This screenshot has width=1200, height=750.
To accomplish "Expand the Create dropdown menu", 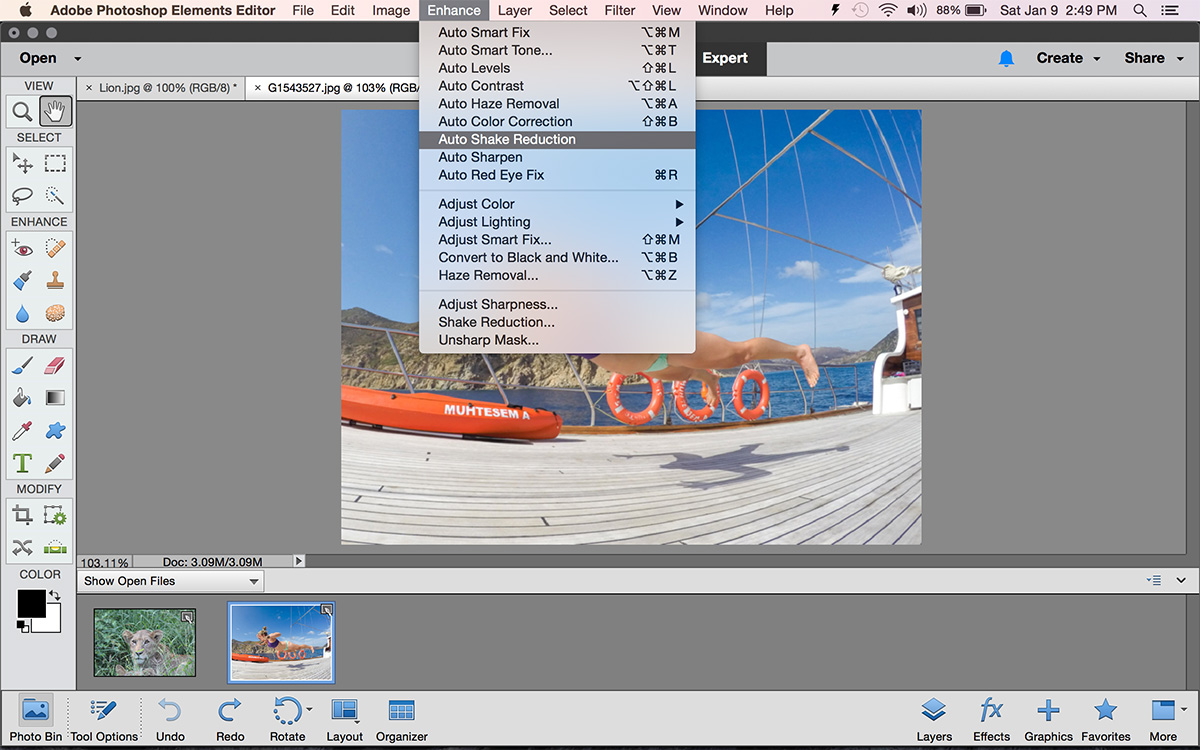I will (1068, 58).
